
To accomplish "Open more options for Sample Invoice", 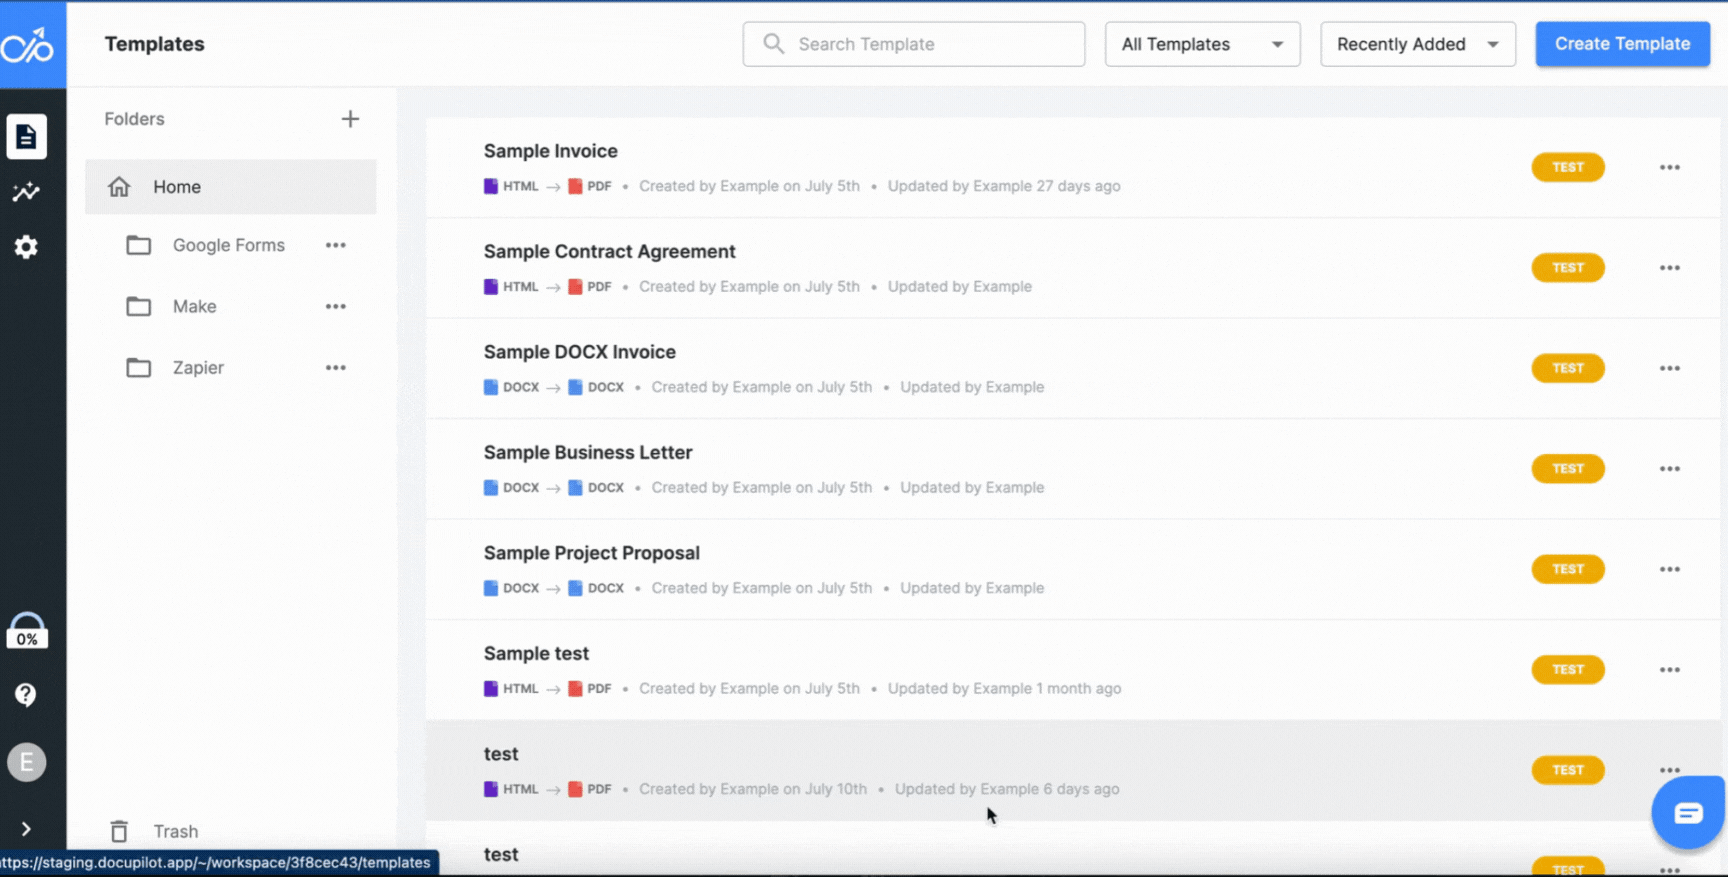I will (1669, 167).
